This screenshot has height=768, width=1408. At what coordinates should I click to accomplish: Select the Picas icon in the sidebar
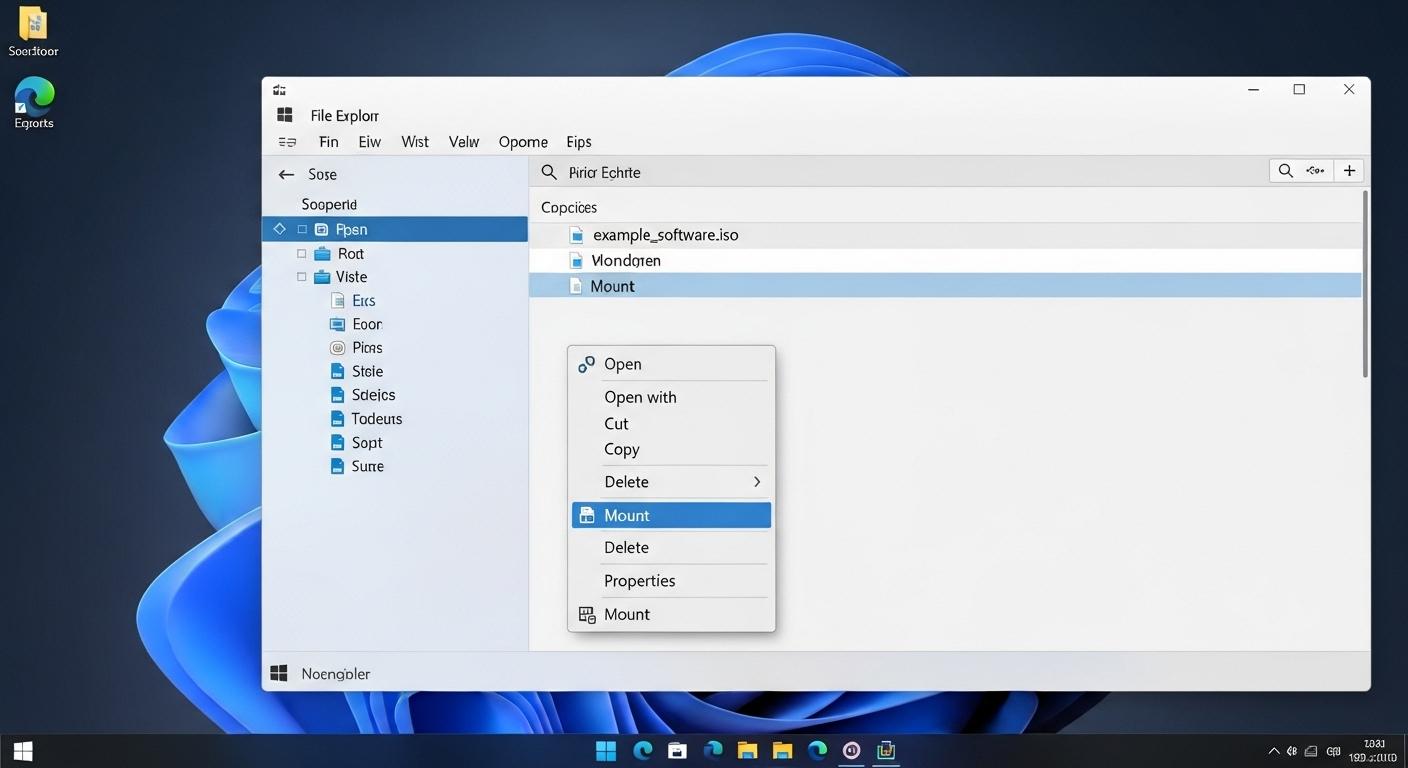tap(339, 347)
